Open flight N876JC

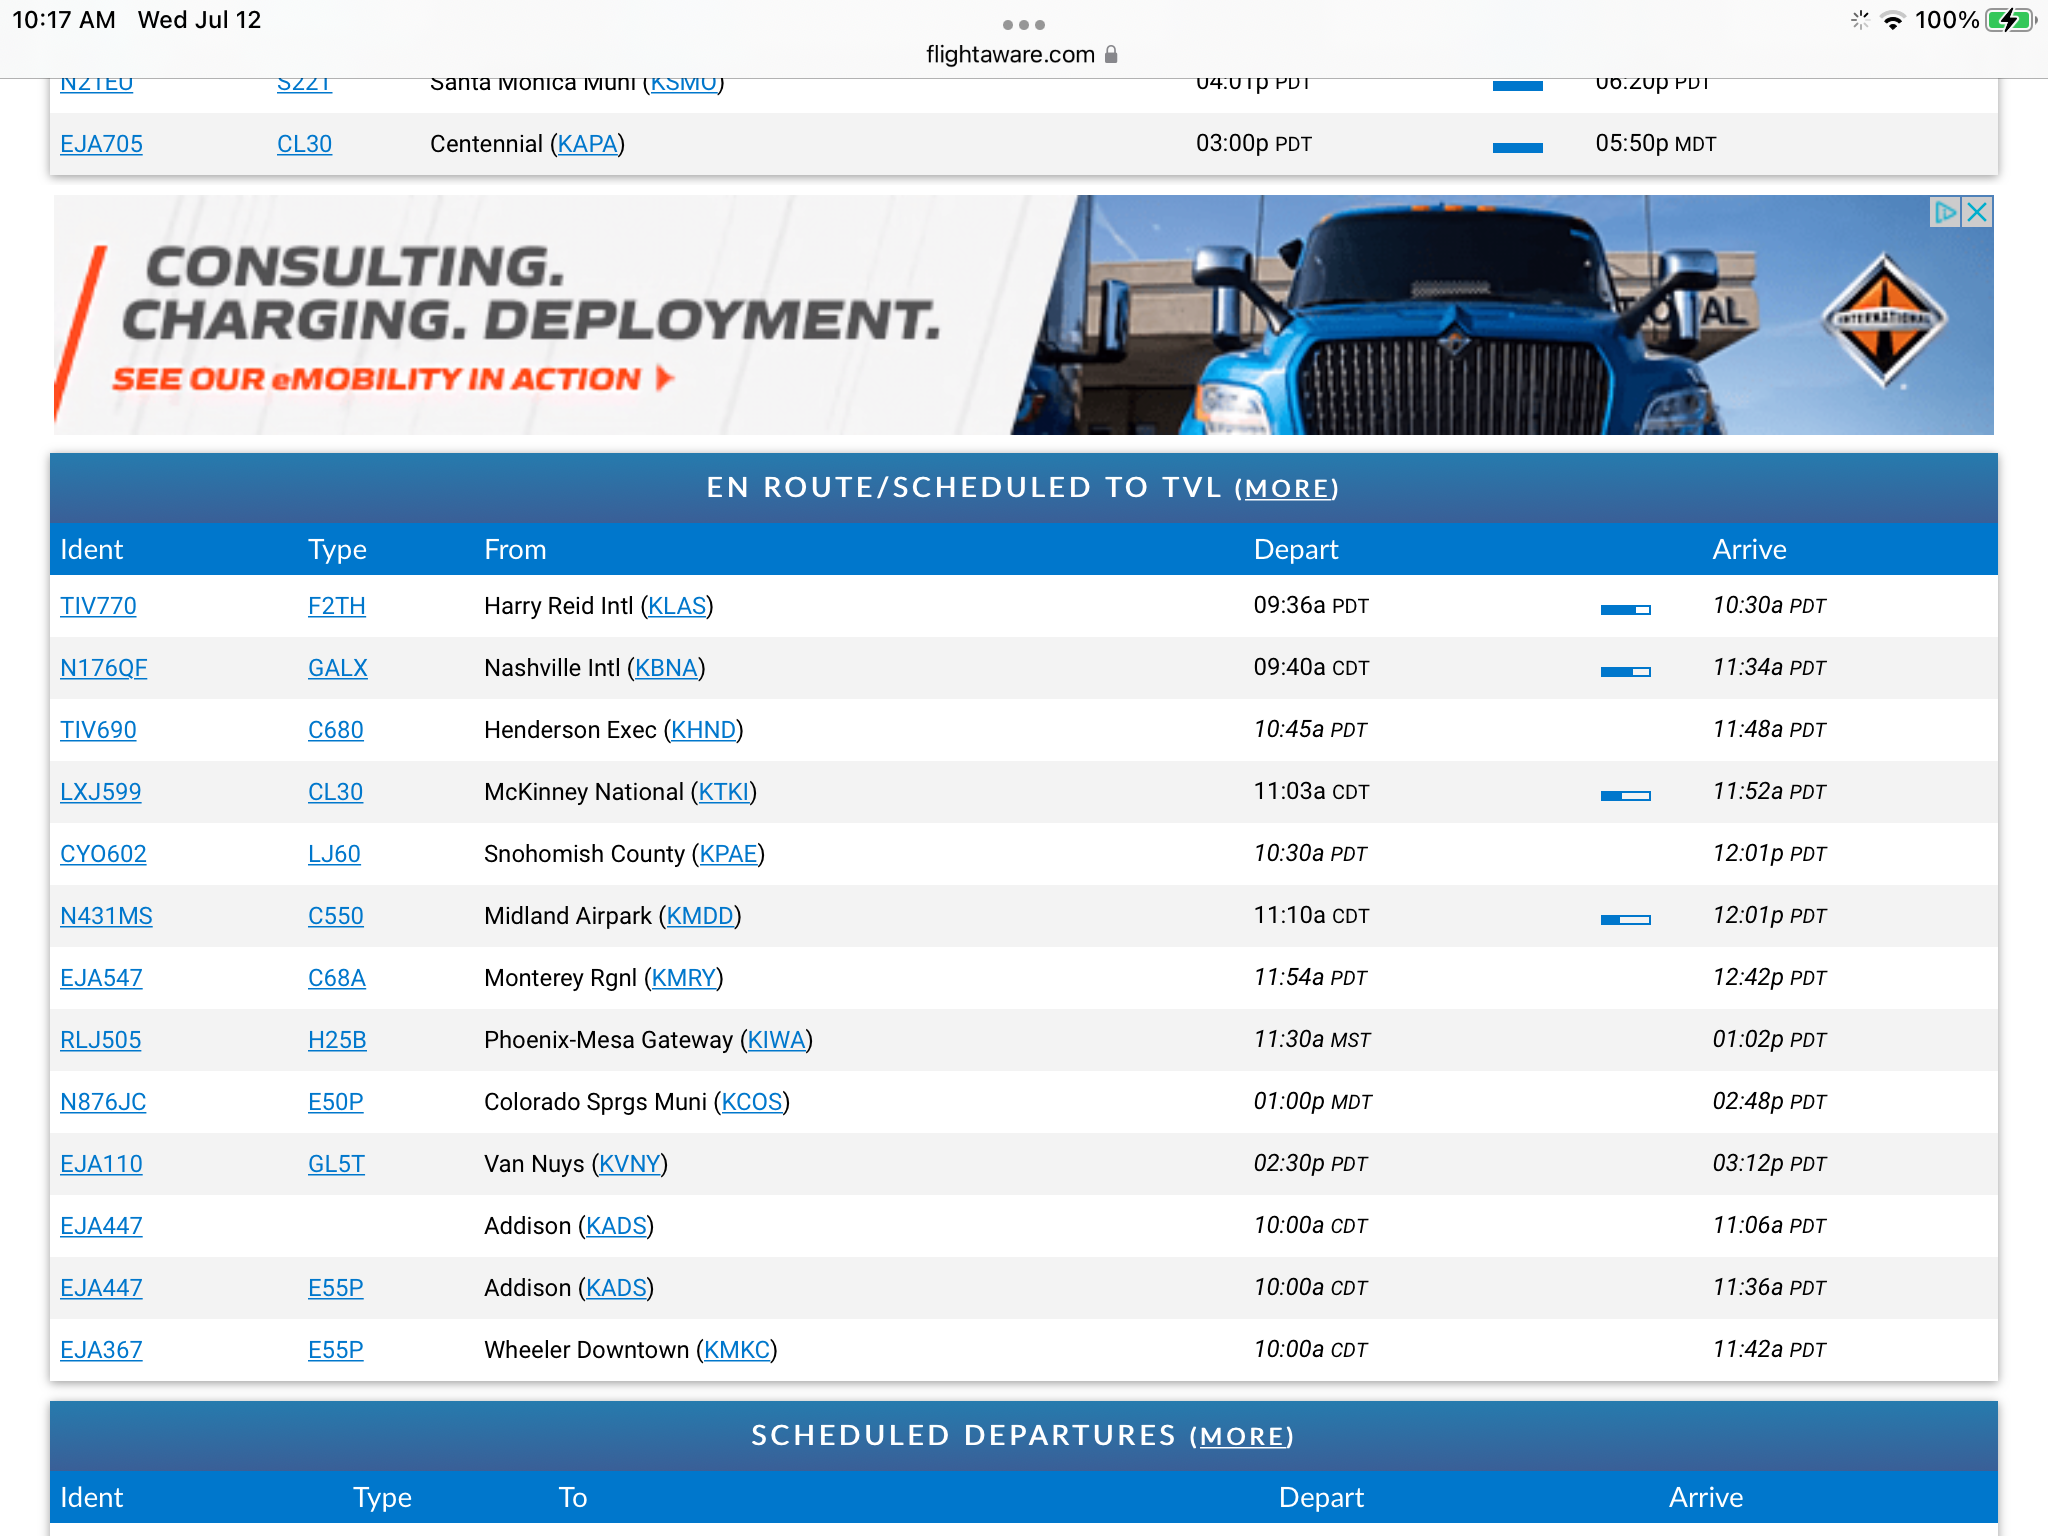click(103, 1102)
